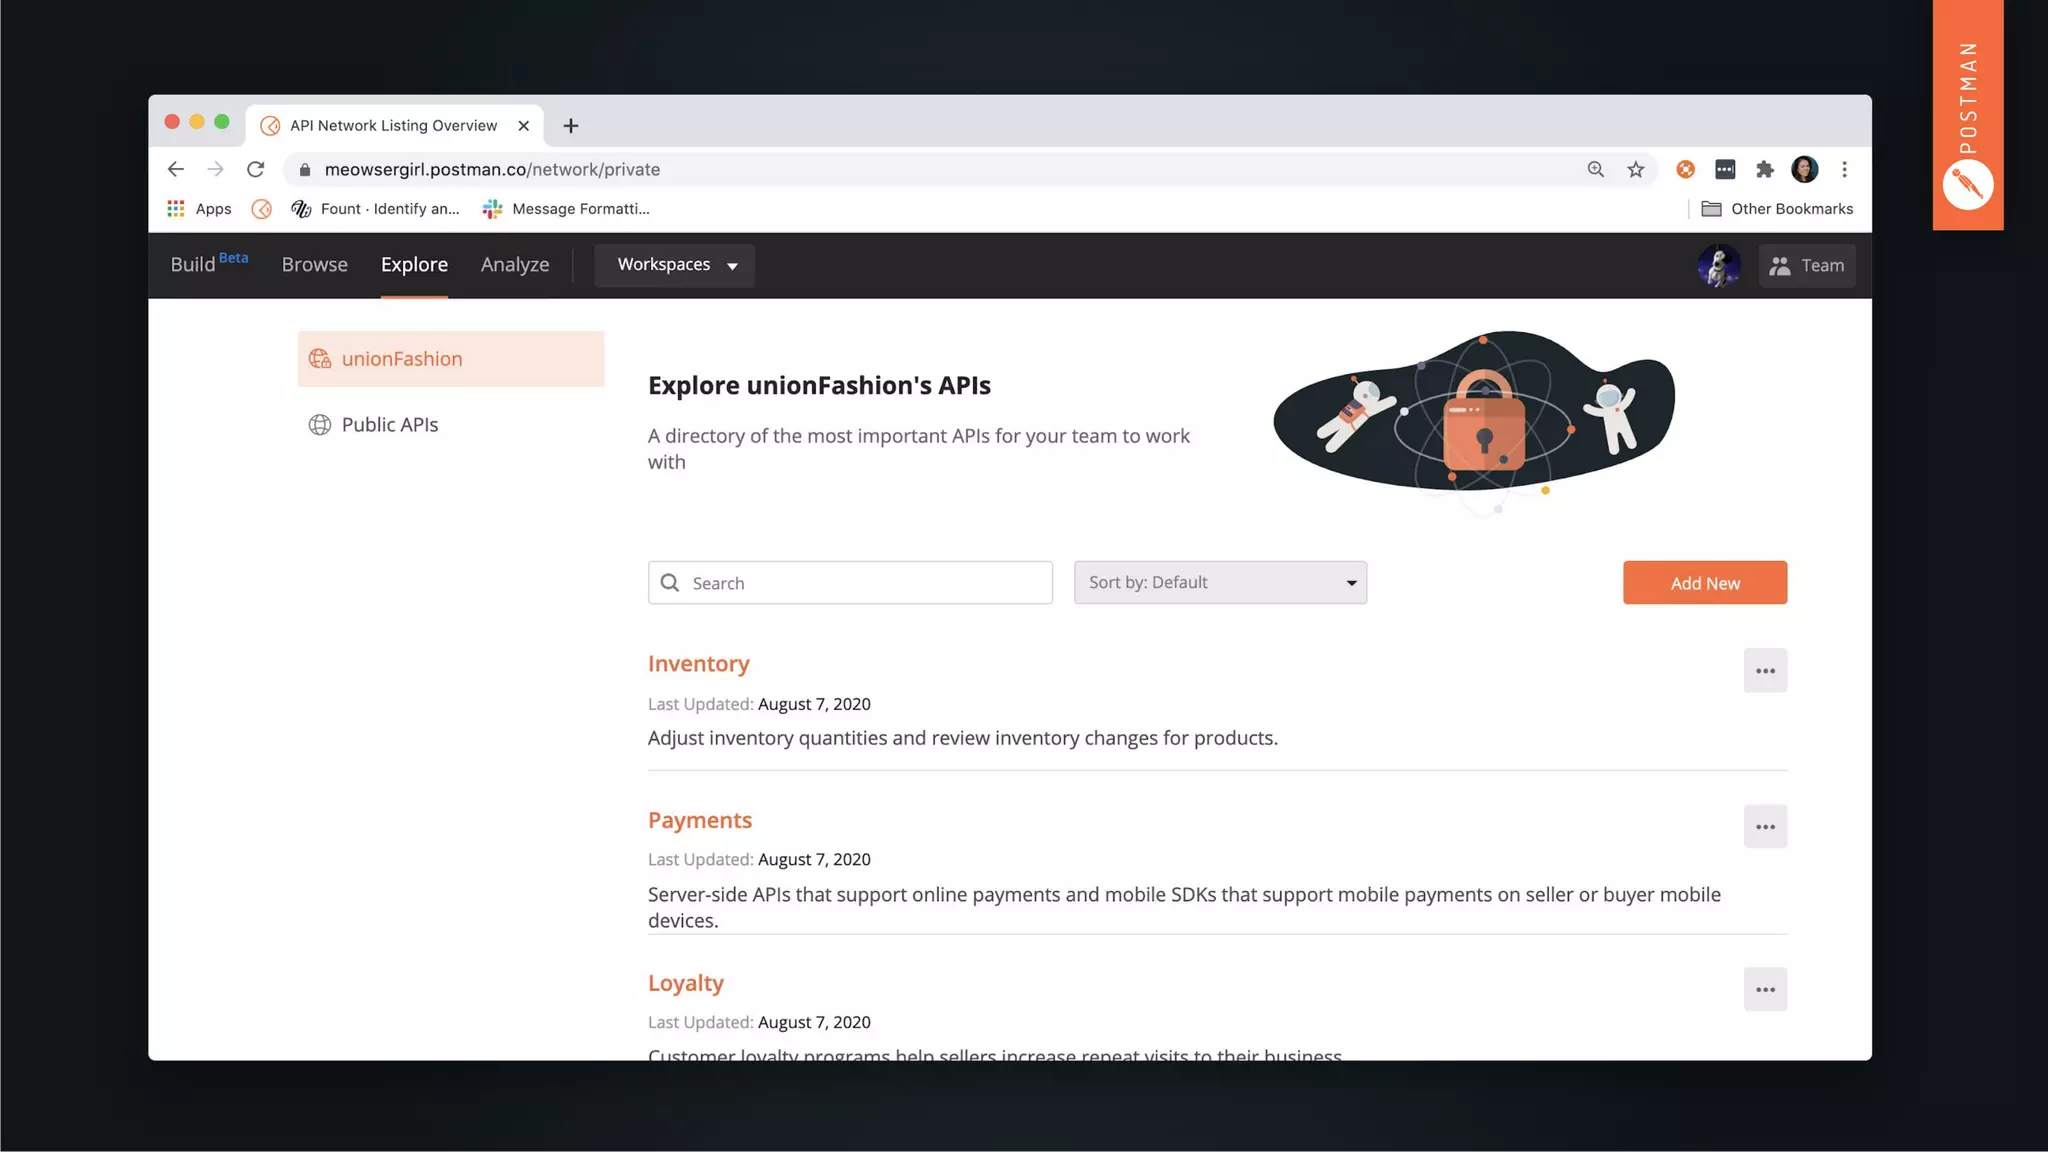Open more options for Payments API
The height and width of the screenshot is (1152, 2048).
(1765, 827)
